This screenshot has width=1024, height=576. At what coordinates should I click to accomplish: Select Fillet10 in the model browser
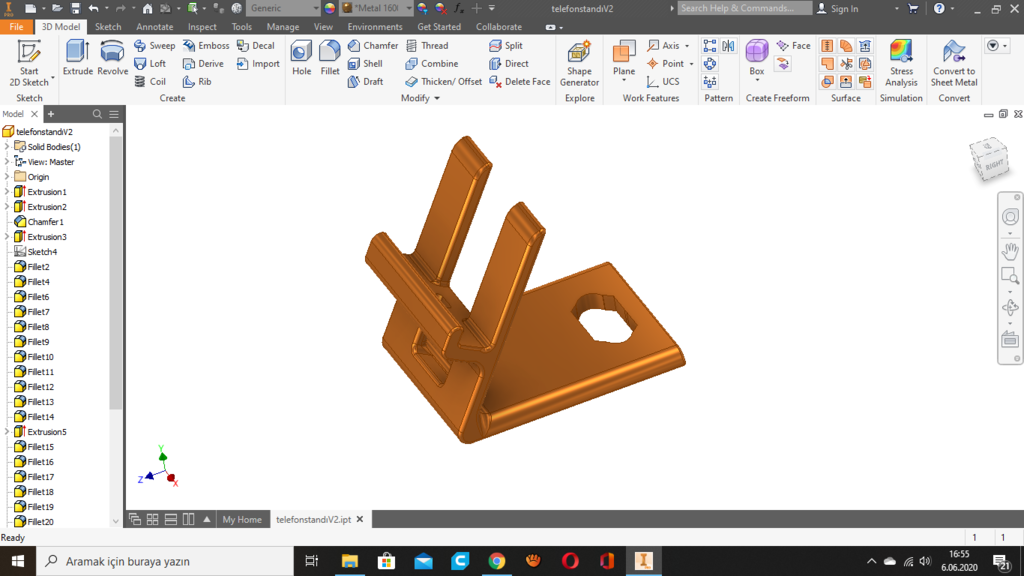click(34, 357)
